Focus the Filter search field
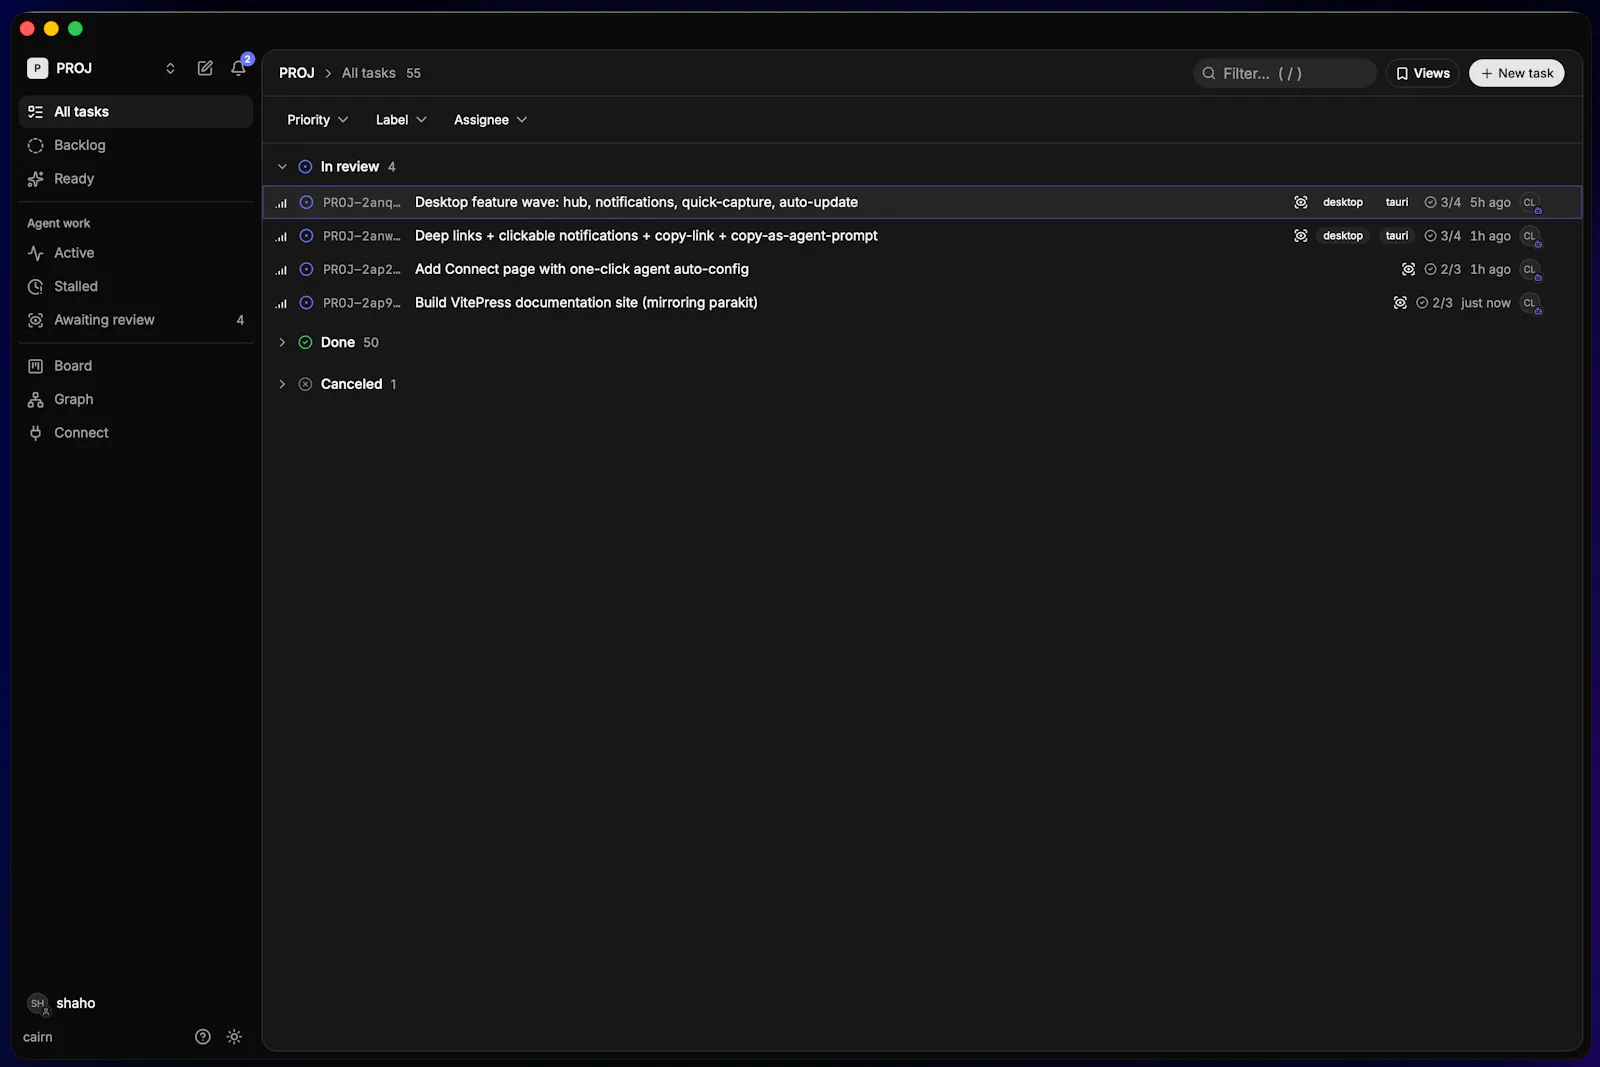This screenshot has height=1067, width=1600. click(1284, 73)
